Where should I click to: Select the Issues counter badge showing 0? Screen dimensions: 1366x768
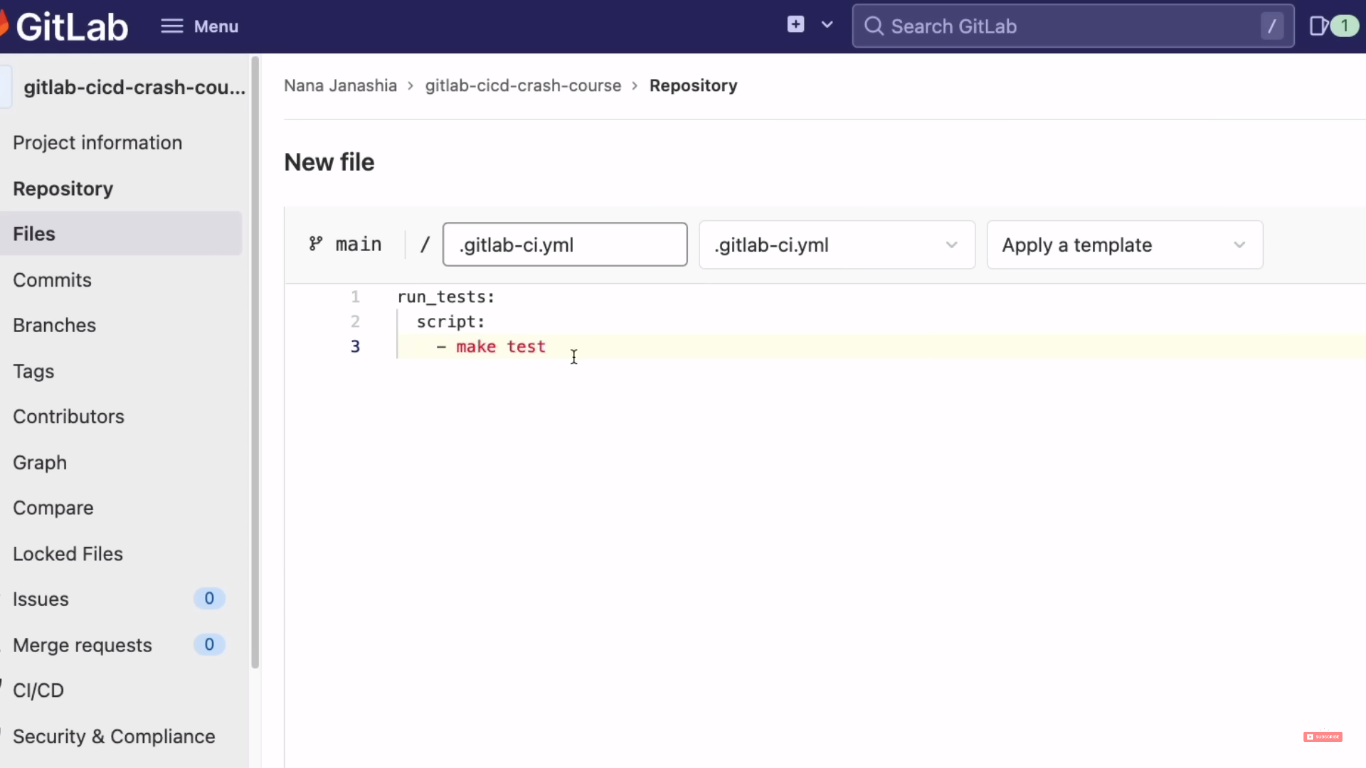(x=209, y=598)
